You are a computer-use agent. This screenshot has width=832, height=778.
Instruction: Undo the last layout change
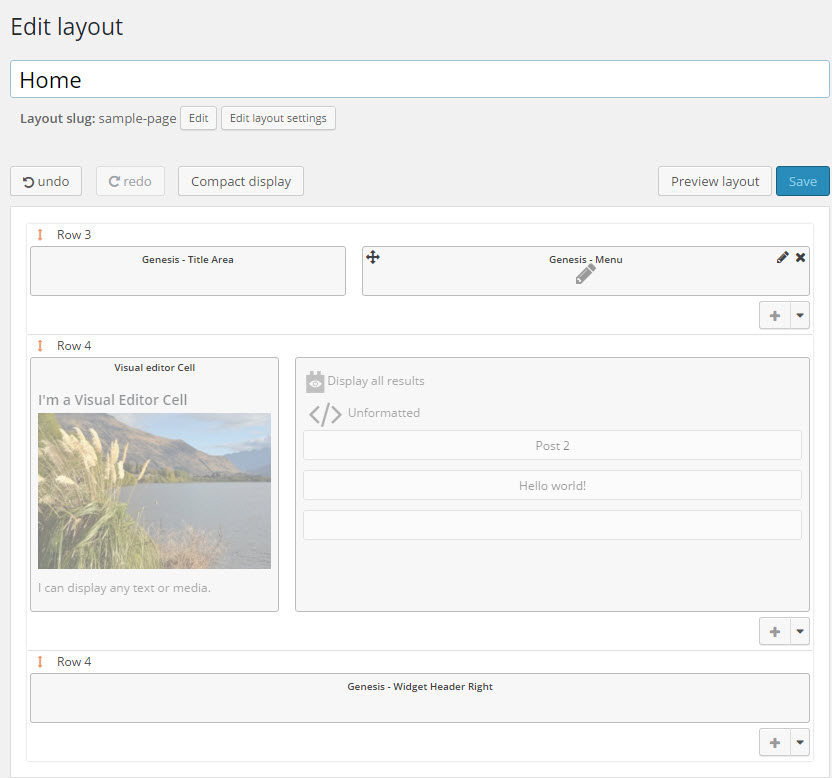pyautogui.click(x=46, y=181)
